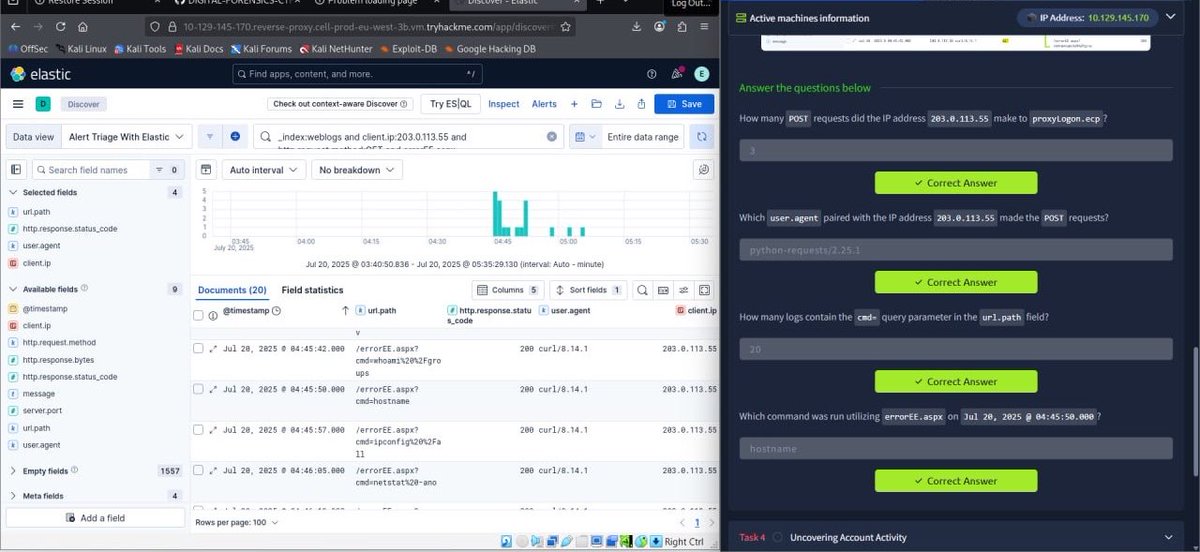Image resolution: width=1200 pixels, height=552 pixels.
Task: Open saved search folder icon
Action: click(596, 104)
